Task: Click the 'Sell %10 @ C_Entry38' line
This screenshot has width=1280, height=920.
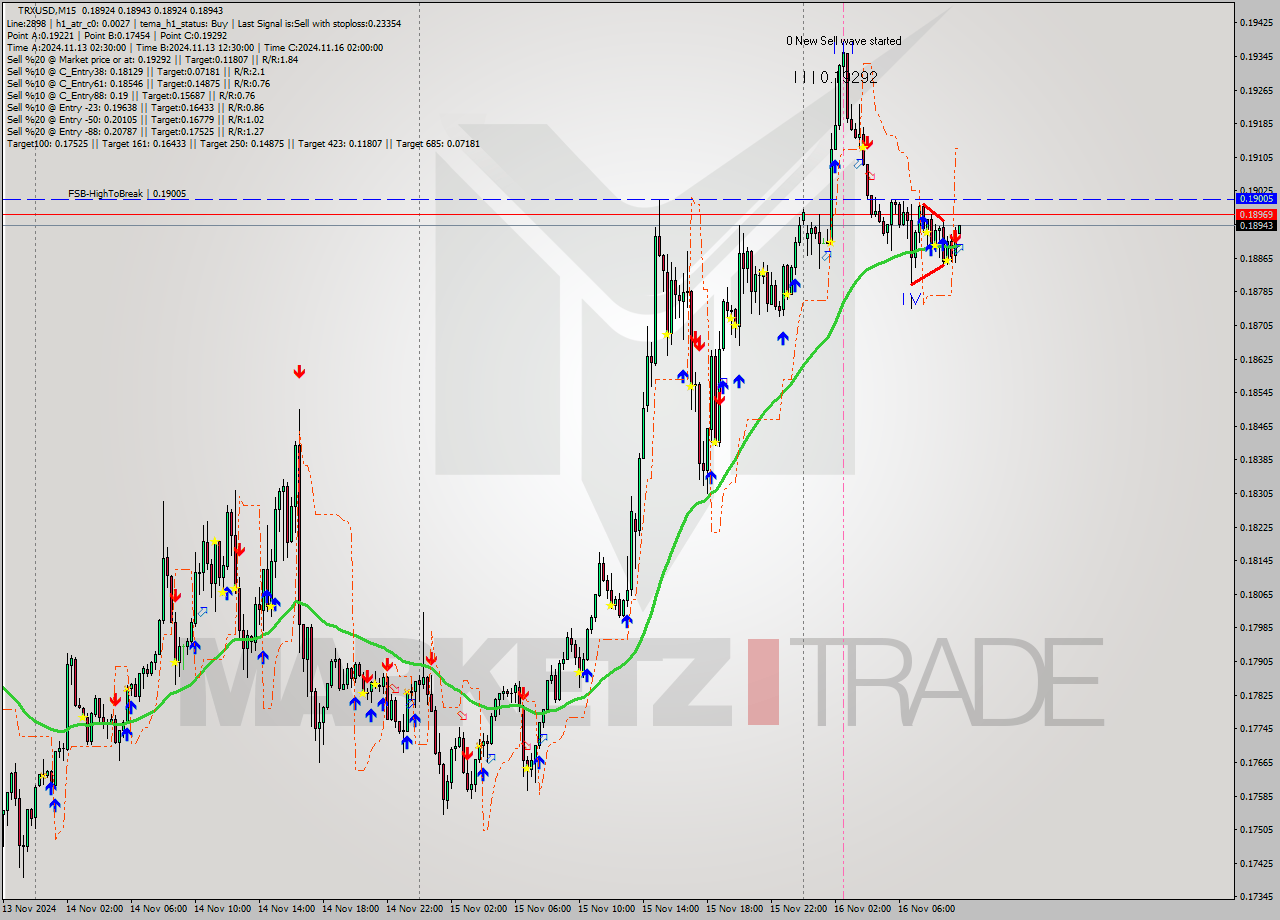Action: click(135, 70)
